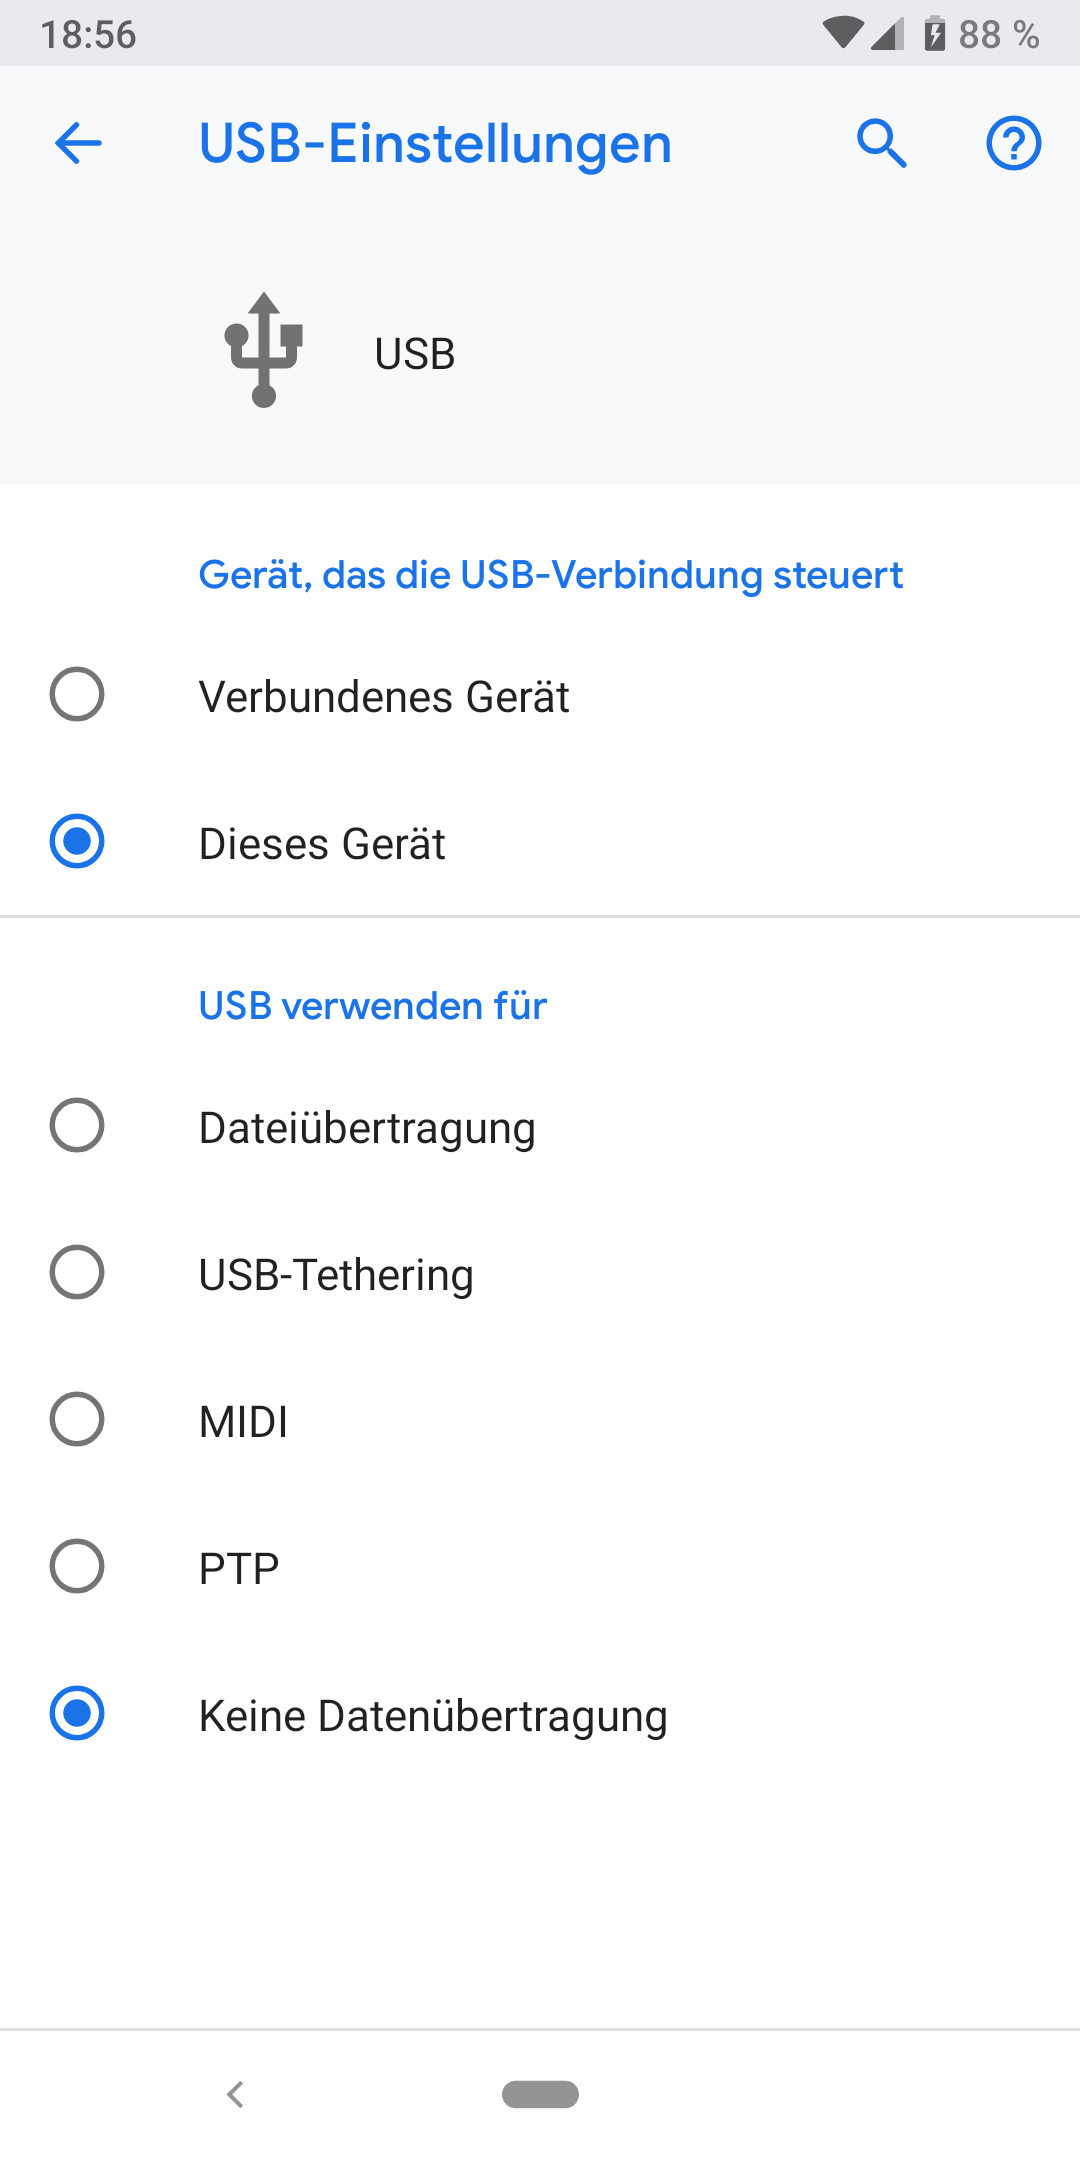Select Verbundenes Gerät radio button
The height and width of the screenshot is (2160, 1080).
(77, 694)
